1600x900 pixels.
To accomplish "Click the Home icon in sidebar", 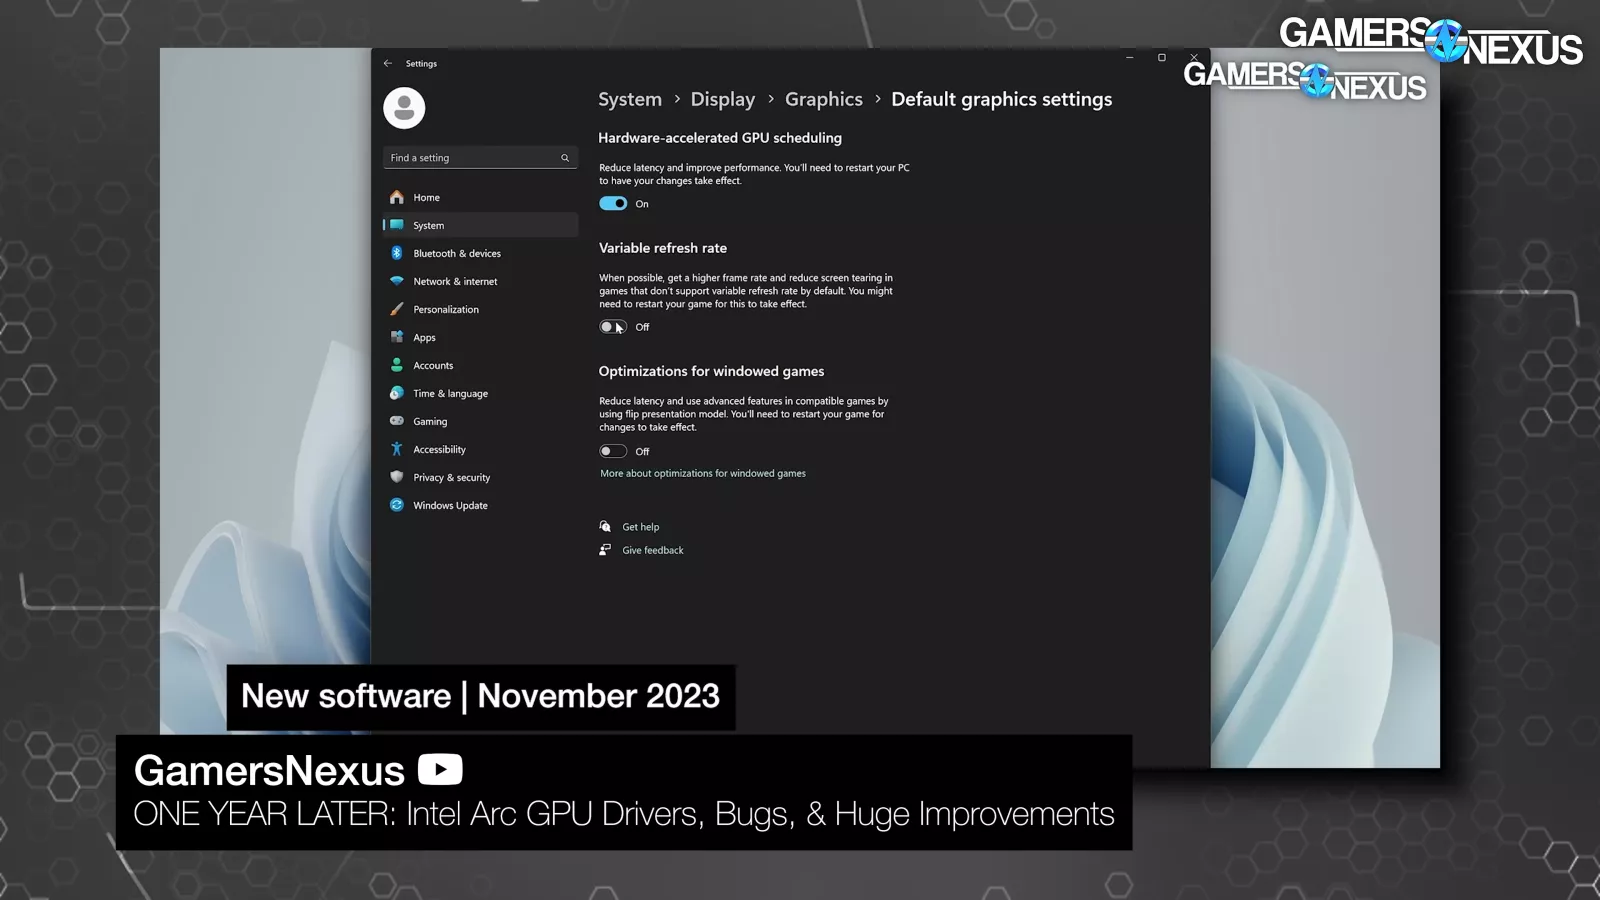I will click(x=397, y=197).
